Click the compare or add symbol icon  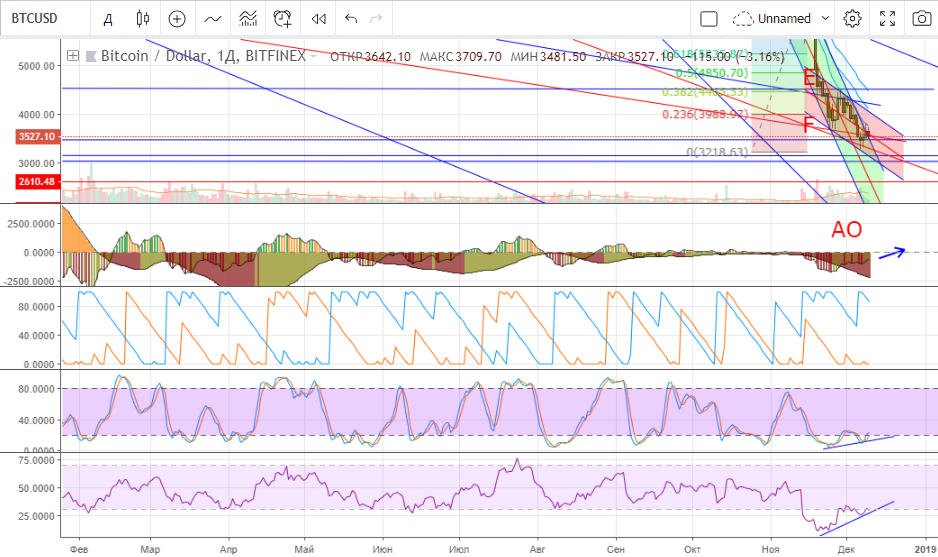click(x=177, y=18)
